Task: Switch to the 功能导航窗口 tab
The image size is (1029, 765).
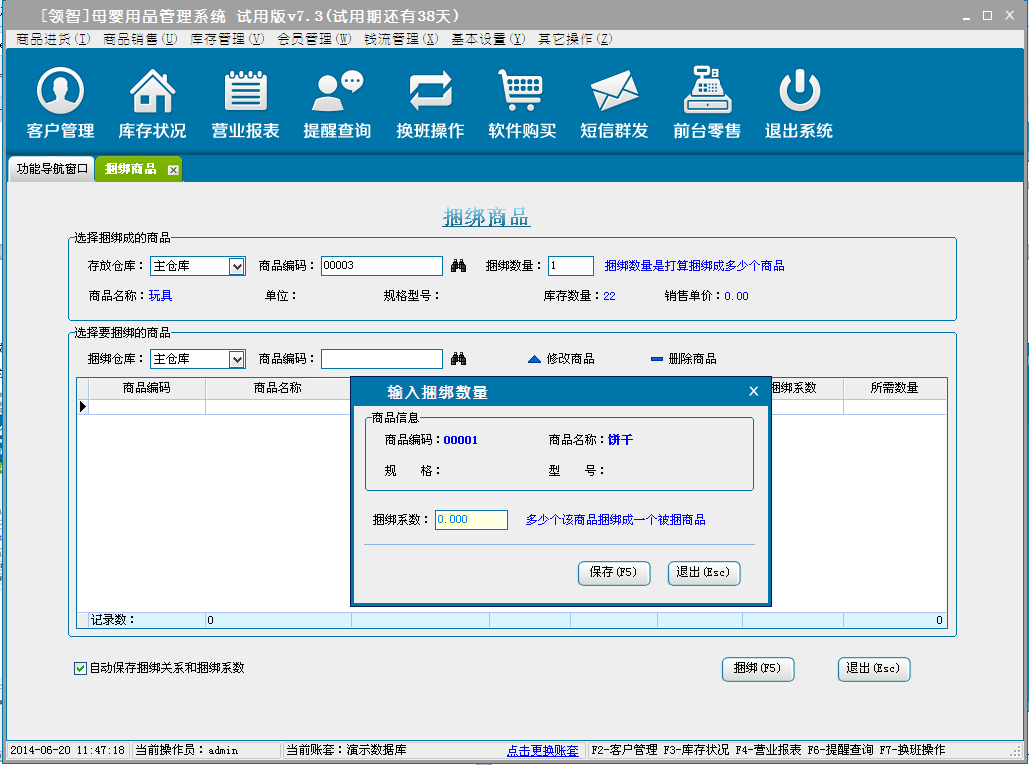Action: pyautogui.click(x=51, y=169)
